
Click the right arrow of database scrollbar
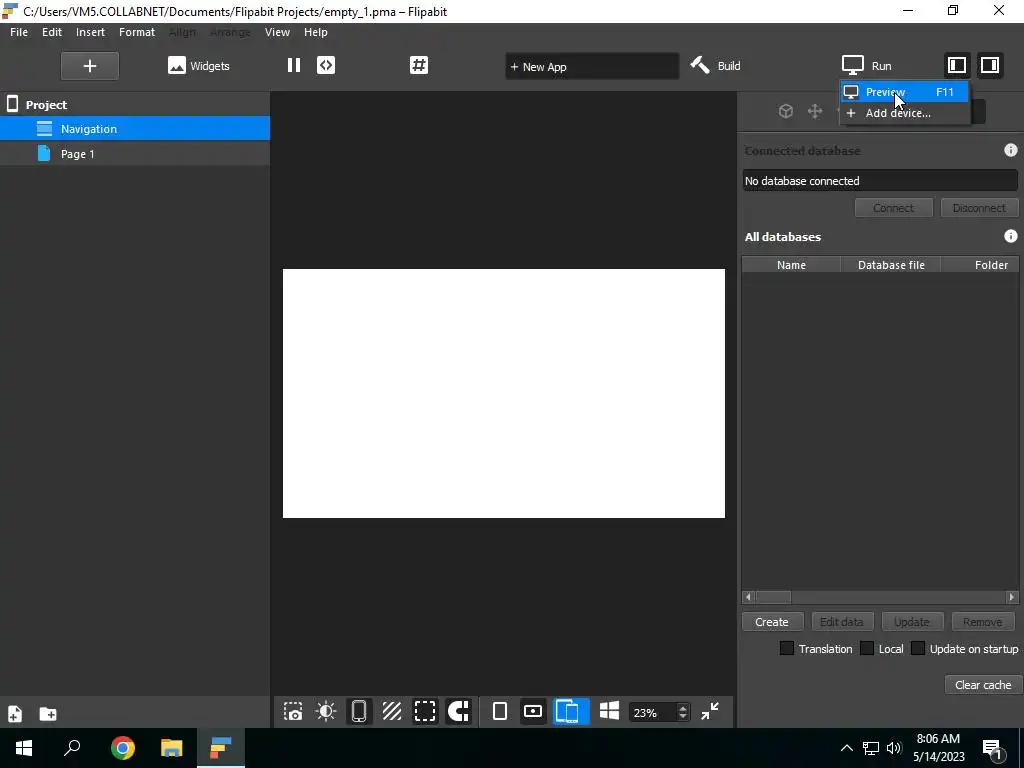[x=1012, y=597]
